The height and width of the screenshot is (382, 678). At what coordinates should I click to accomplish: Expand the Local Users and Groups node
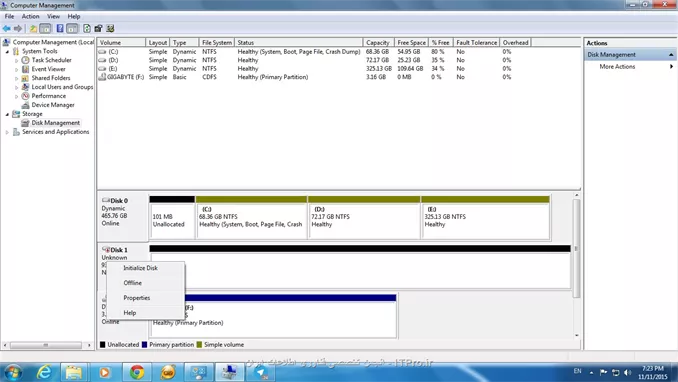coord(17,87)
